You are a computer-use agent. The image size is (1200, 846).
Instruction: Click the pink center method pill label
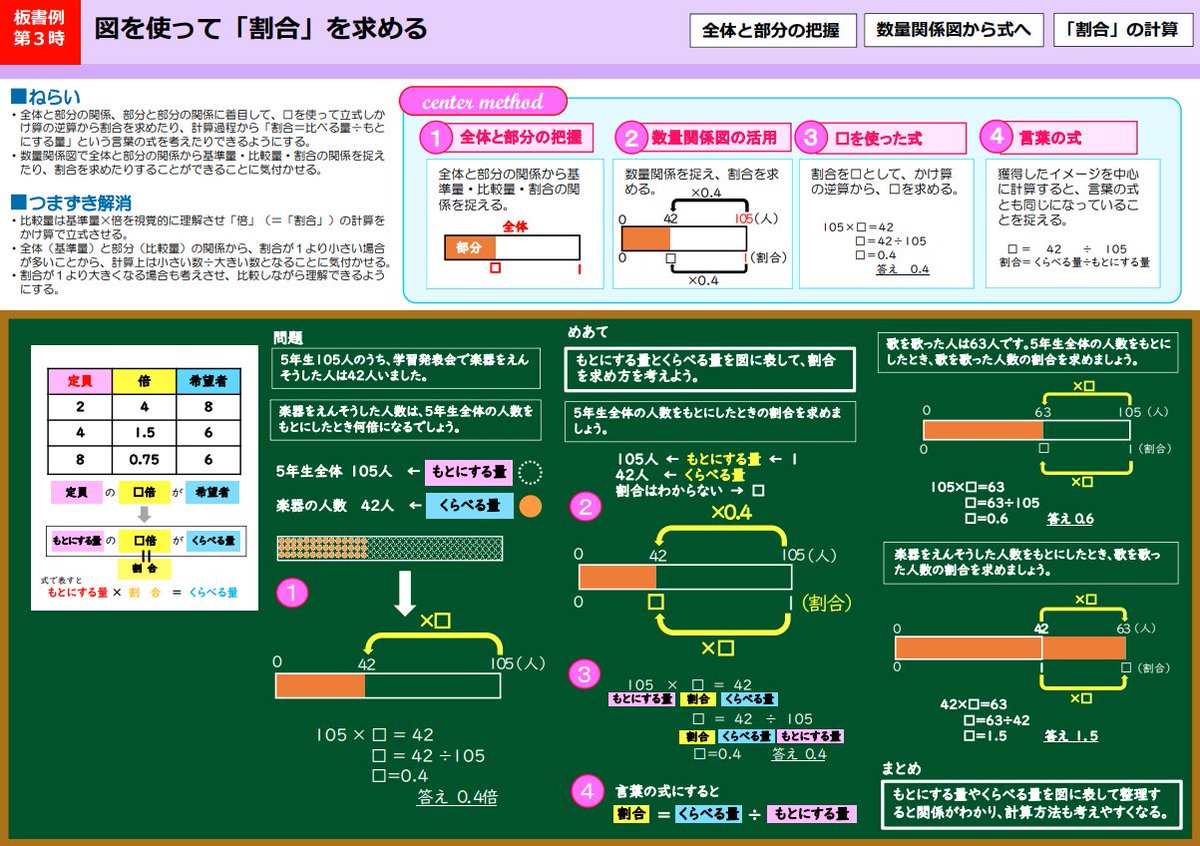[x=483, y=102]
